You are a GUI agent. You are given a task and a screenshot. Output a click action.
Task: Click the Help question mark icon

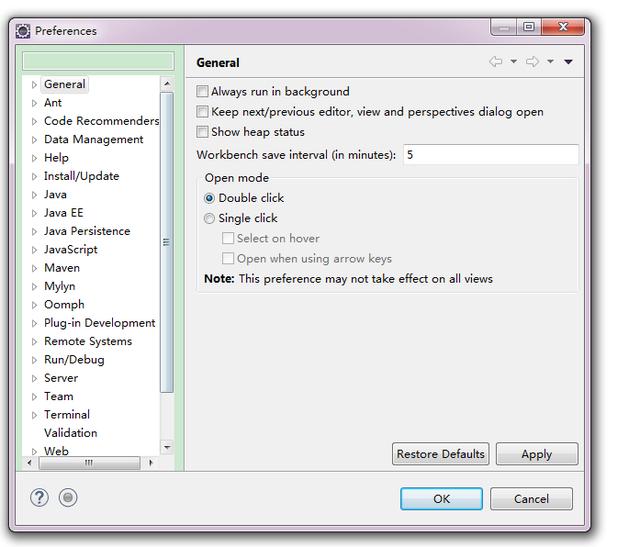coord(39,498)
